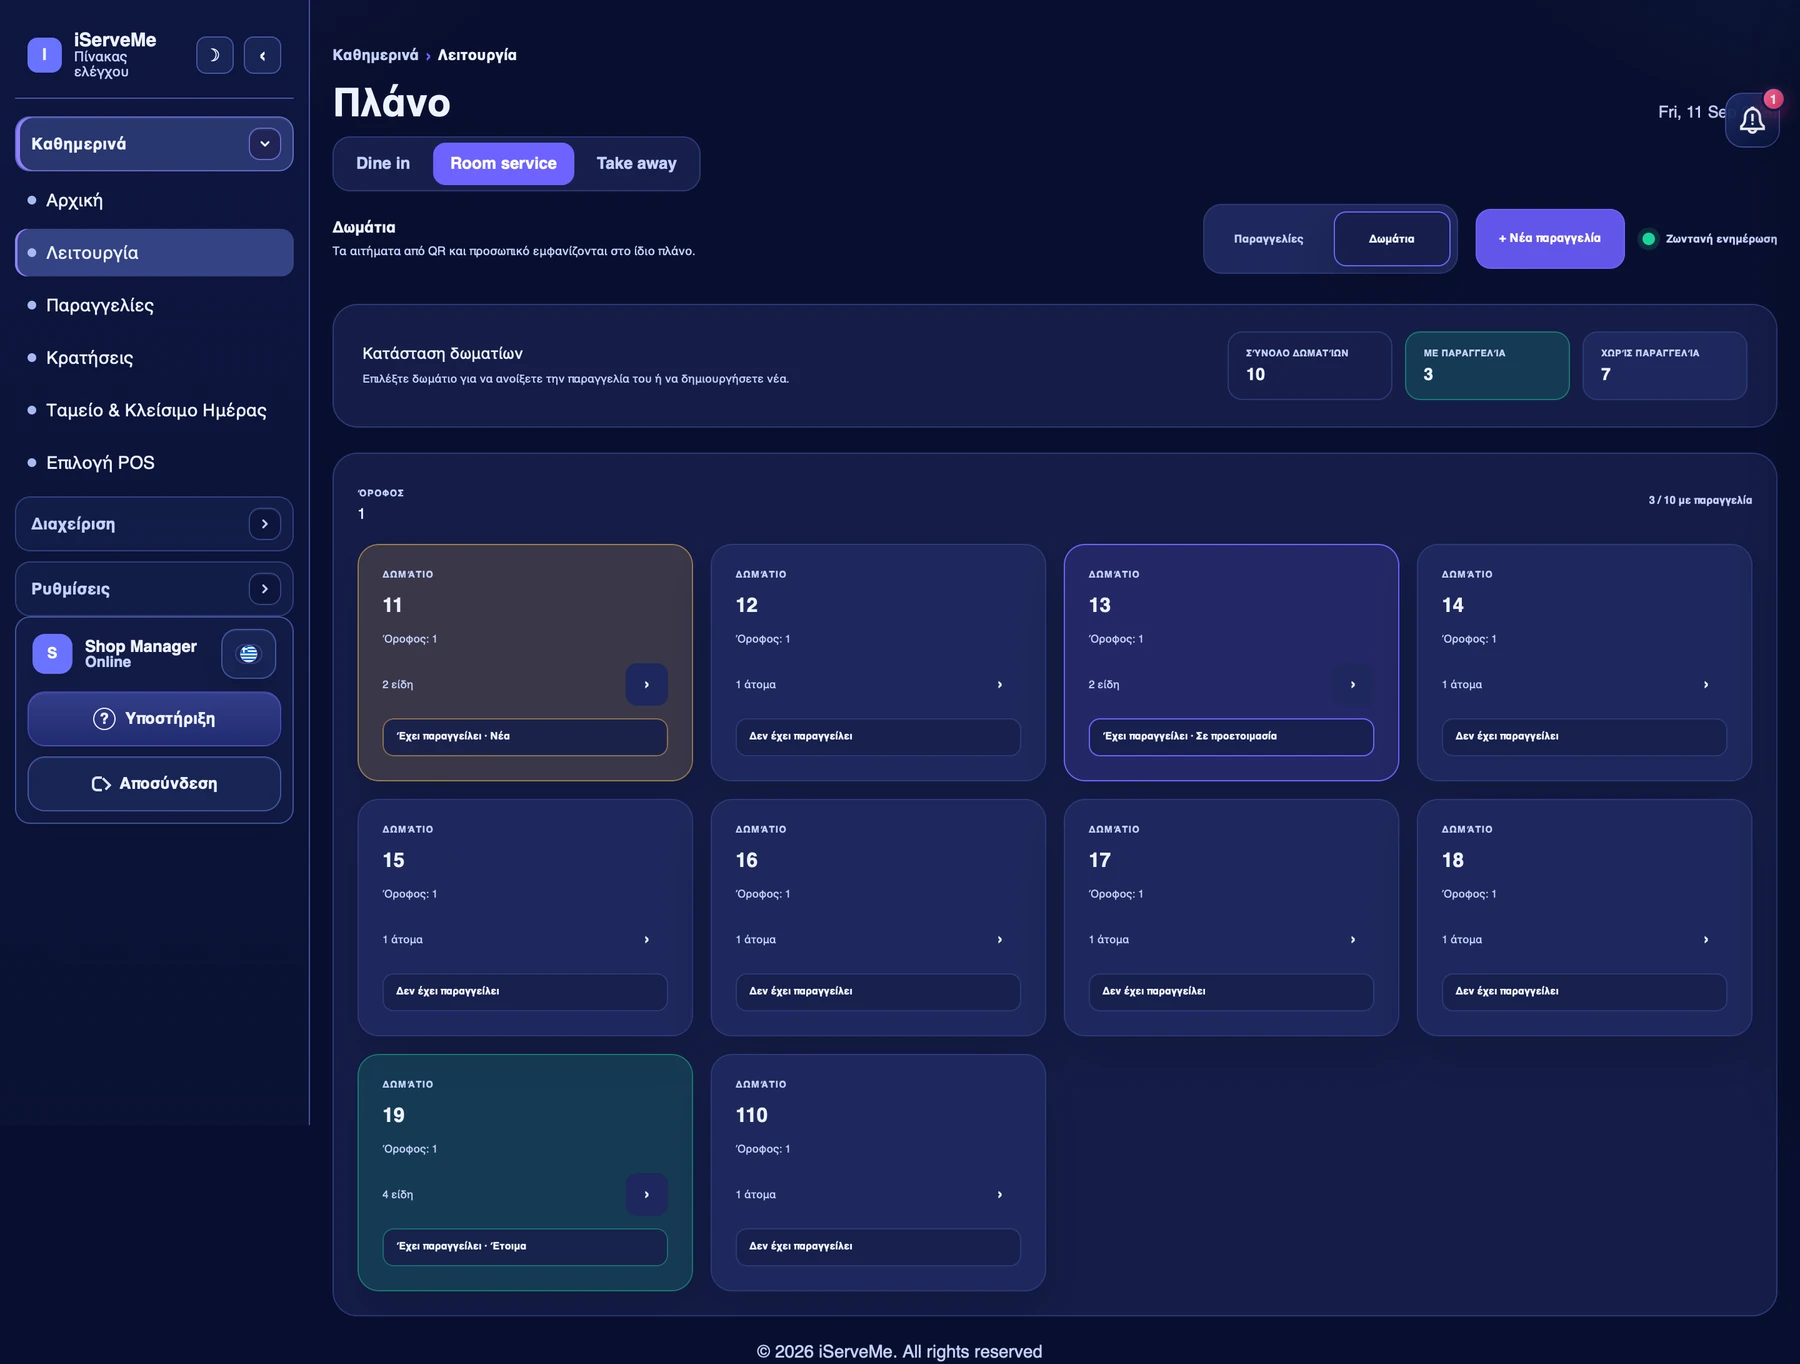Log out with Αποσύνδεση
Image resolution: width=1800 pixels, height=1364 pixels.
[x=154, y=784]
